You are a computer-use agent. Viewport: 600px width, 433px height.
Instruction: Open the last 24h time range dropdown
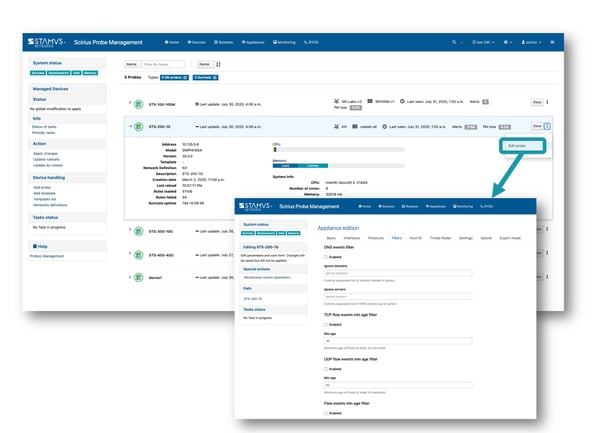483,42
